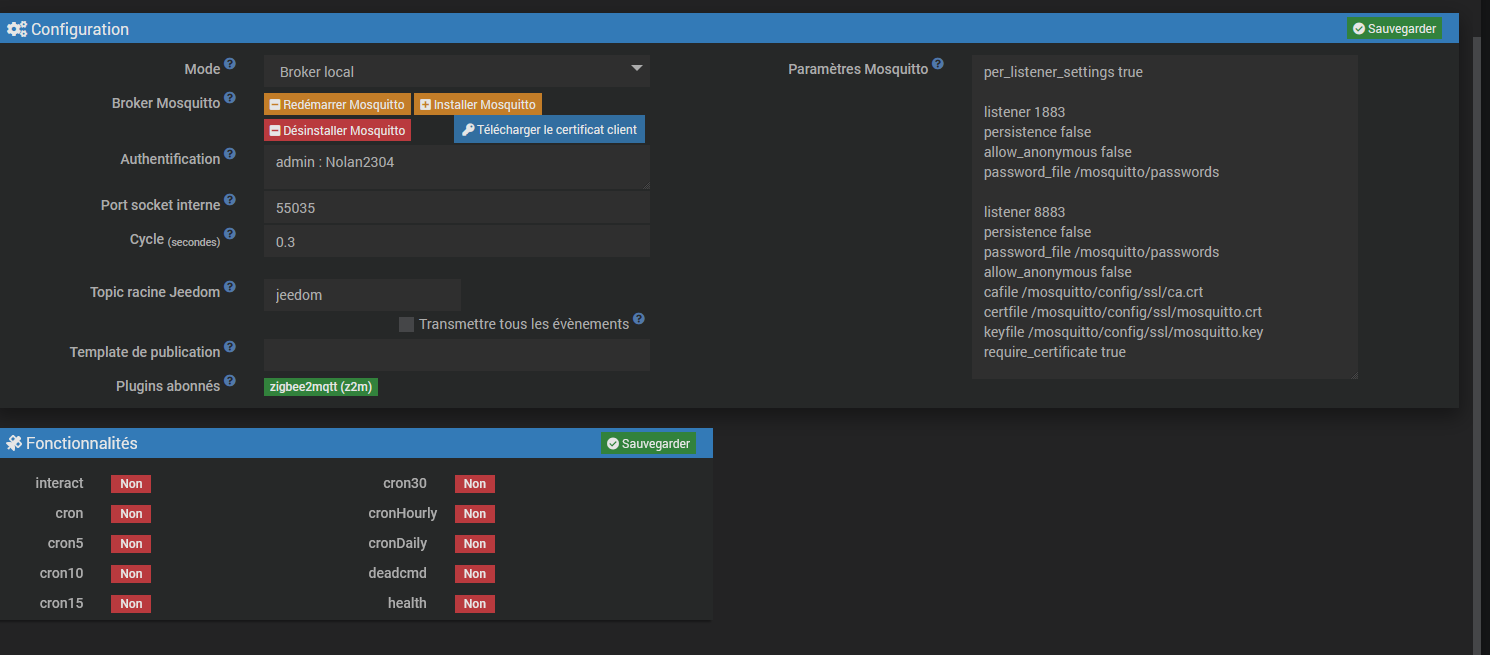Click help icon next to Mode label
The width and height of the screenshot is (1490, 655).
tap(230, 64)
